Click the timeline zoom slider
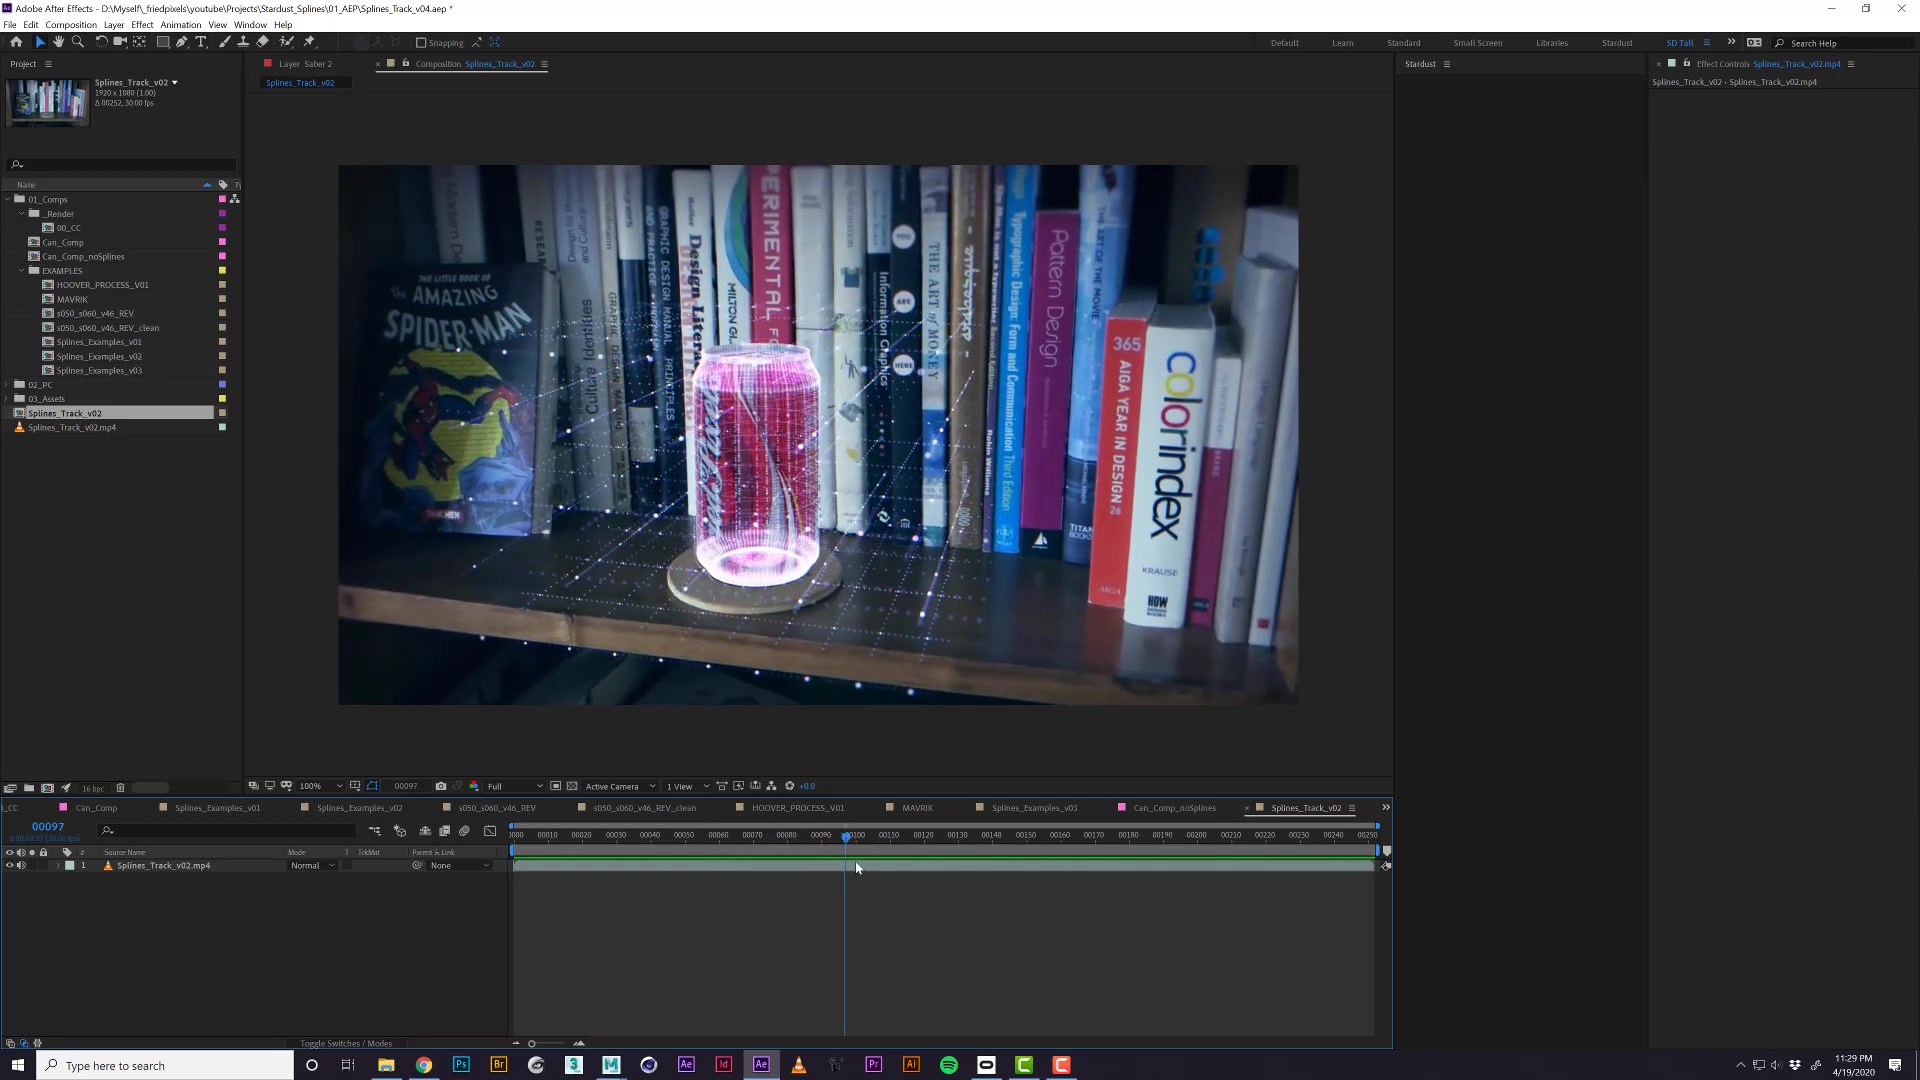This screenshot has width=1920, height=1080. click(547, 1044)
